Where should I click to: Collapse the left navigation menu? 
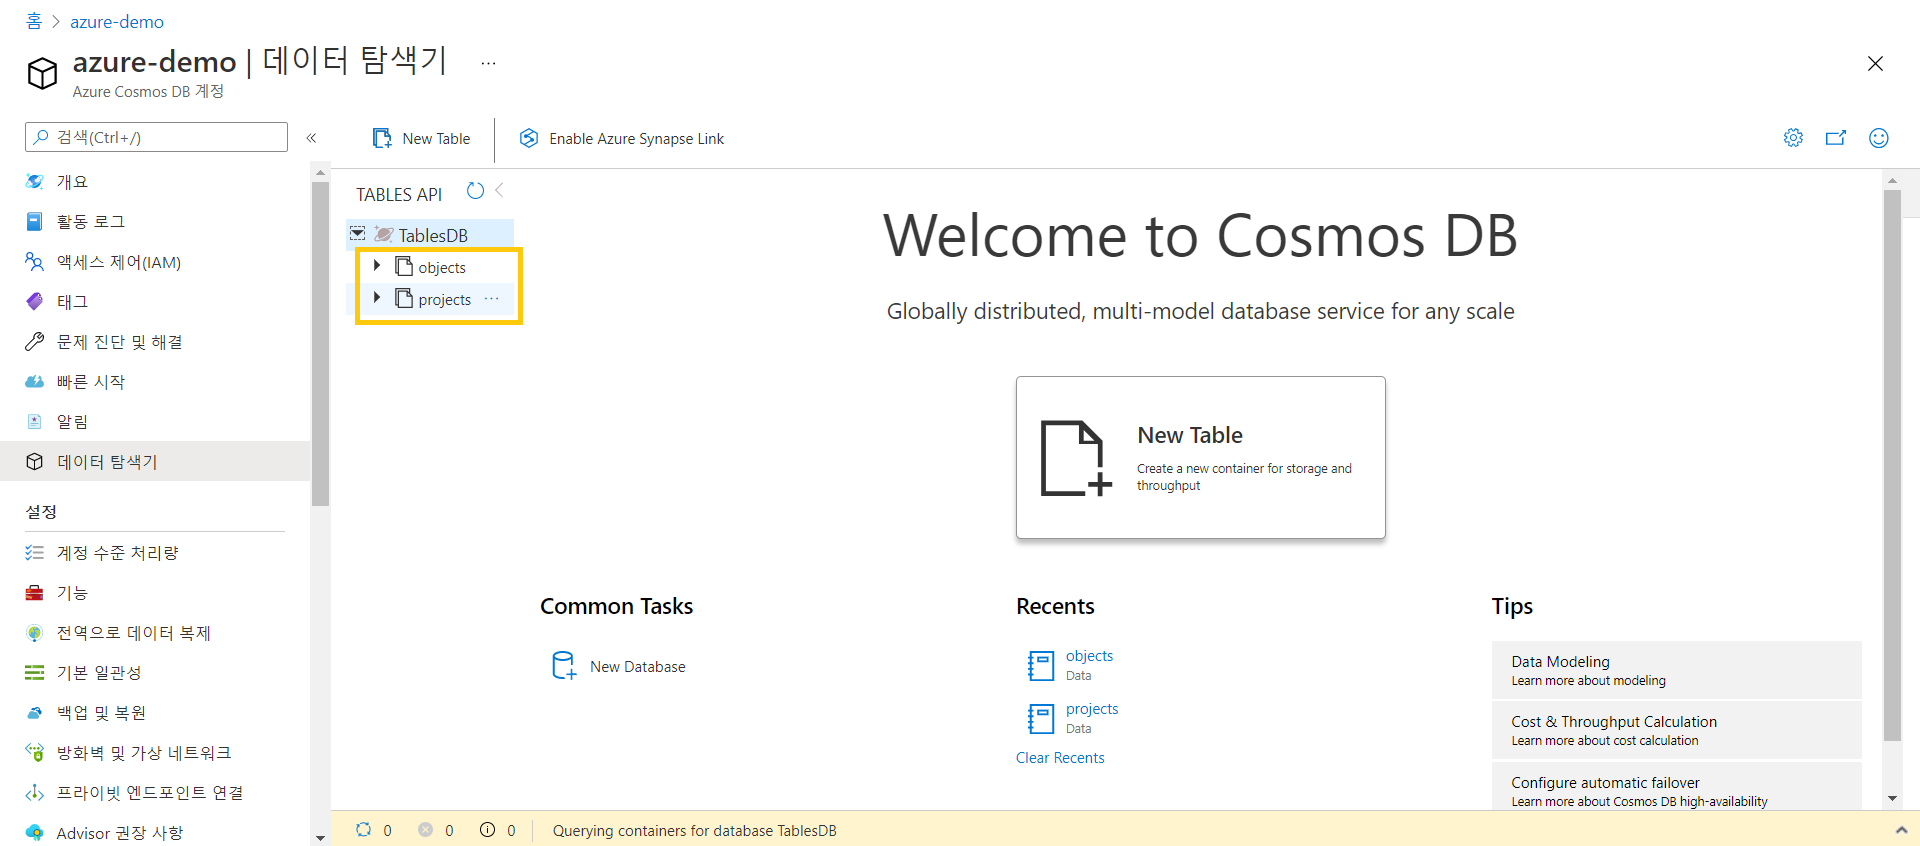tap(311, 138)
